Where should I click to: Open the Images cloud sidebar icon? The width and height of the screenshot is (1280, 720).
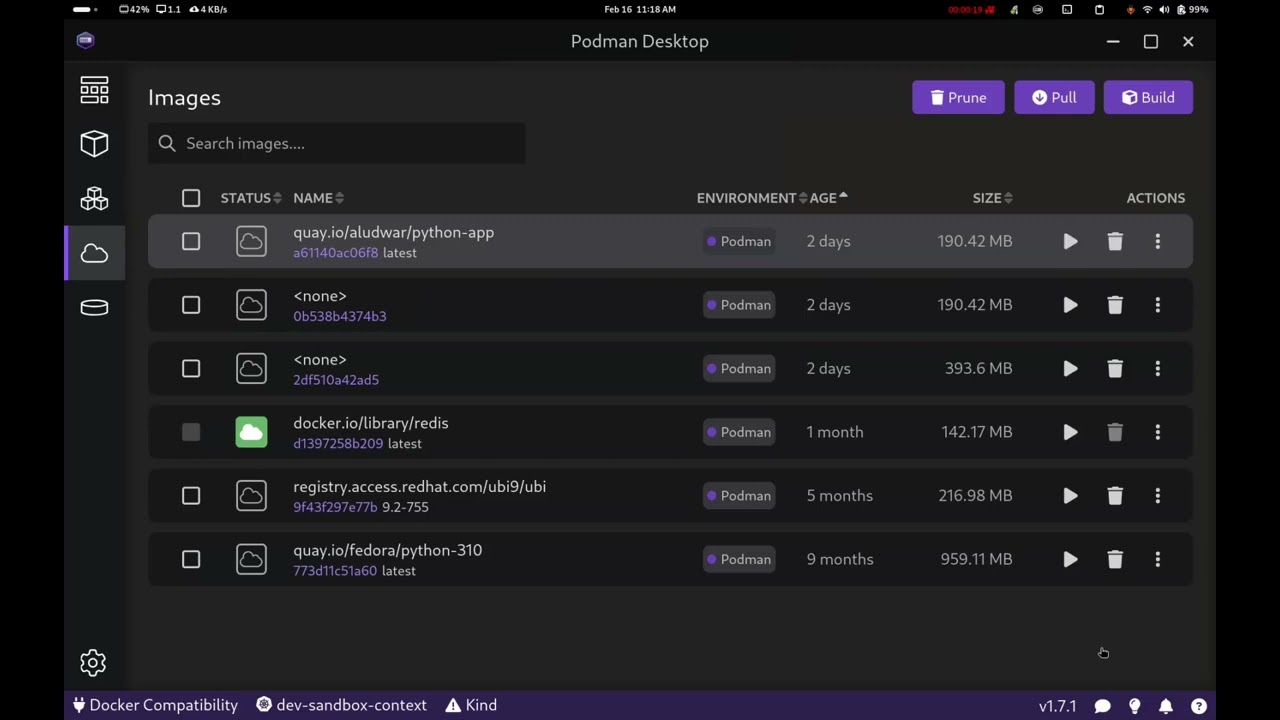94,253
